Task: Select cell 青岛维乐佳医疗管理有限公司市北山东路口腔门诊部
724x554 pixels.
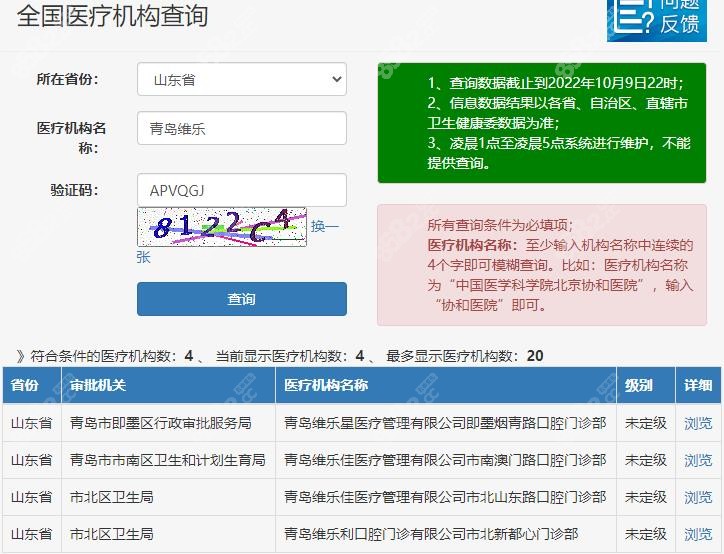Action: [x=445, y=497]
